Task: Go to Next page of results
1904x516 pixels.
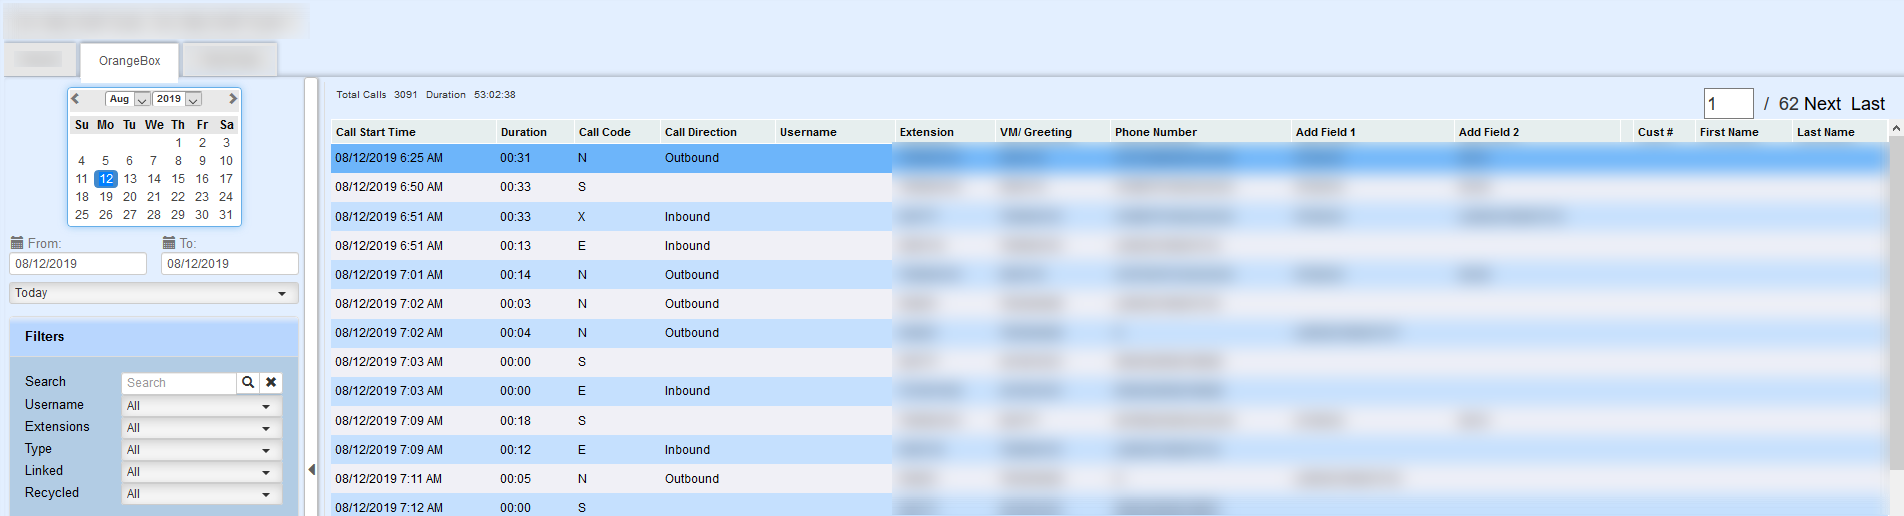Action: click(x=1822, y=104)
